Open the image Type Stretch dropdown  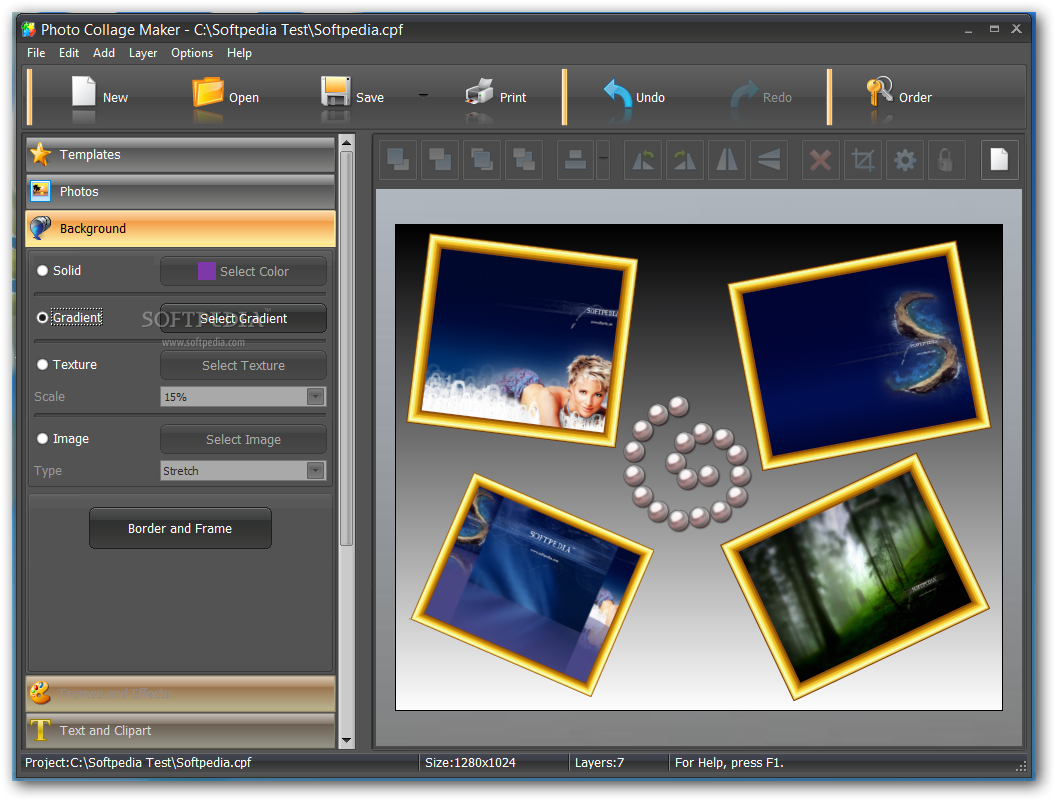coord(243,471)
